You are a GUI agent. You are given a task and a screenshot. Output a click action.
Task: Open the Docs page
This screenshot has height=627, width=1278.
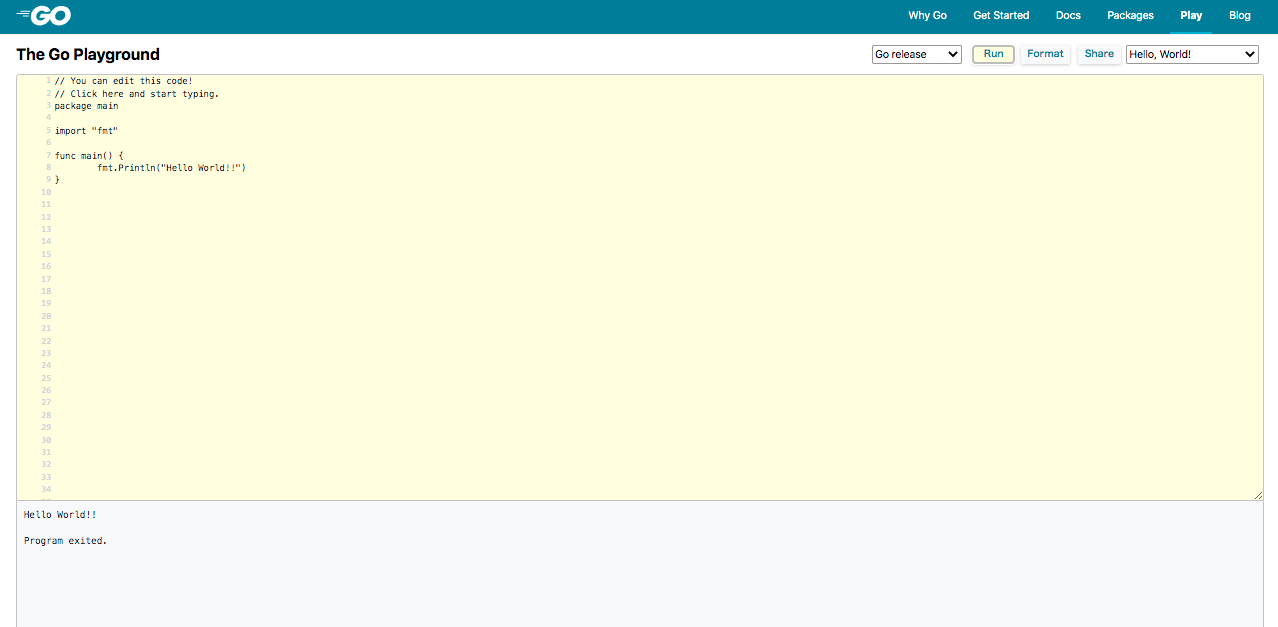[1067, 15]
